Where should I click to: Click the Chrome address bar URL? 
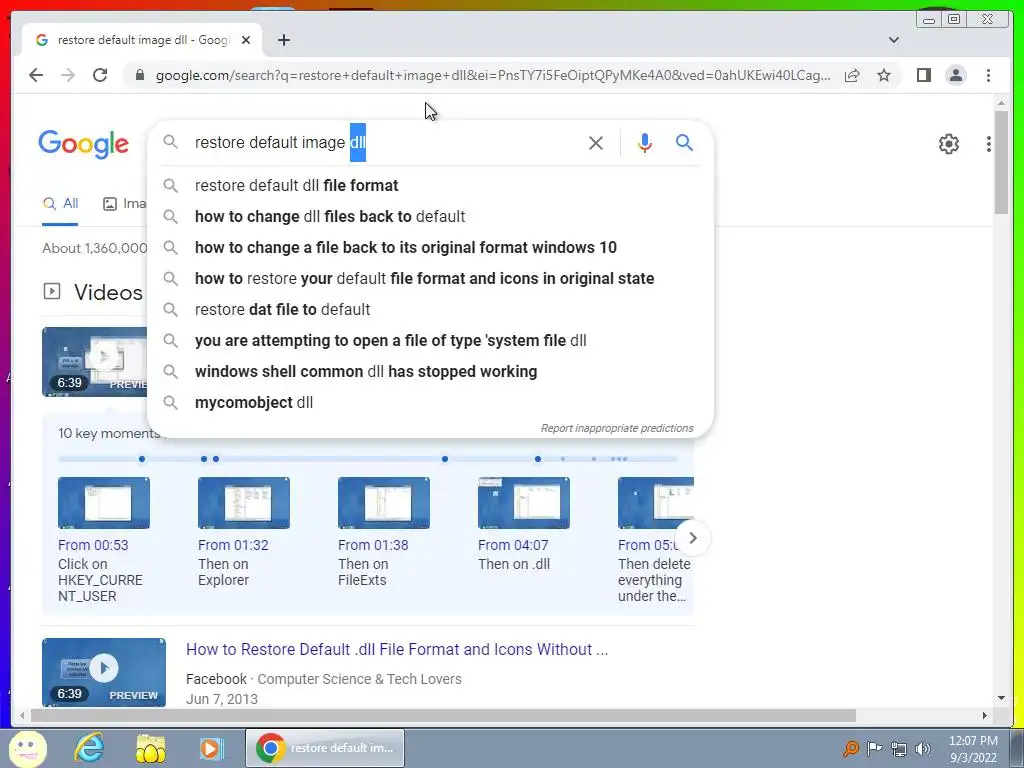pos(493,75)
